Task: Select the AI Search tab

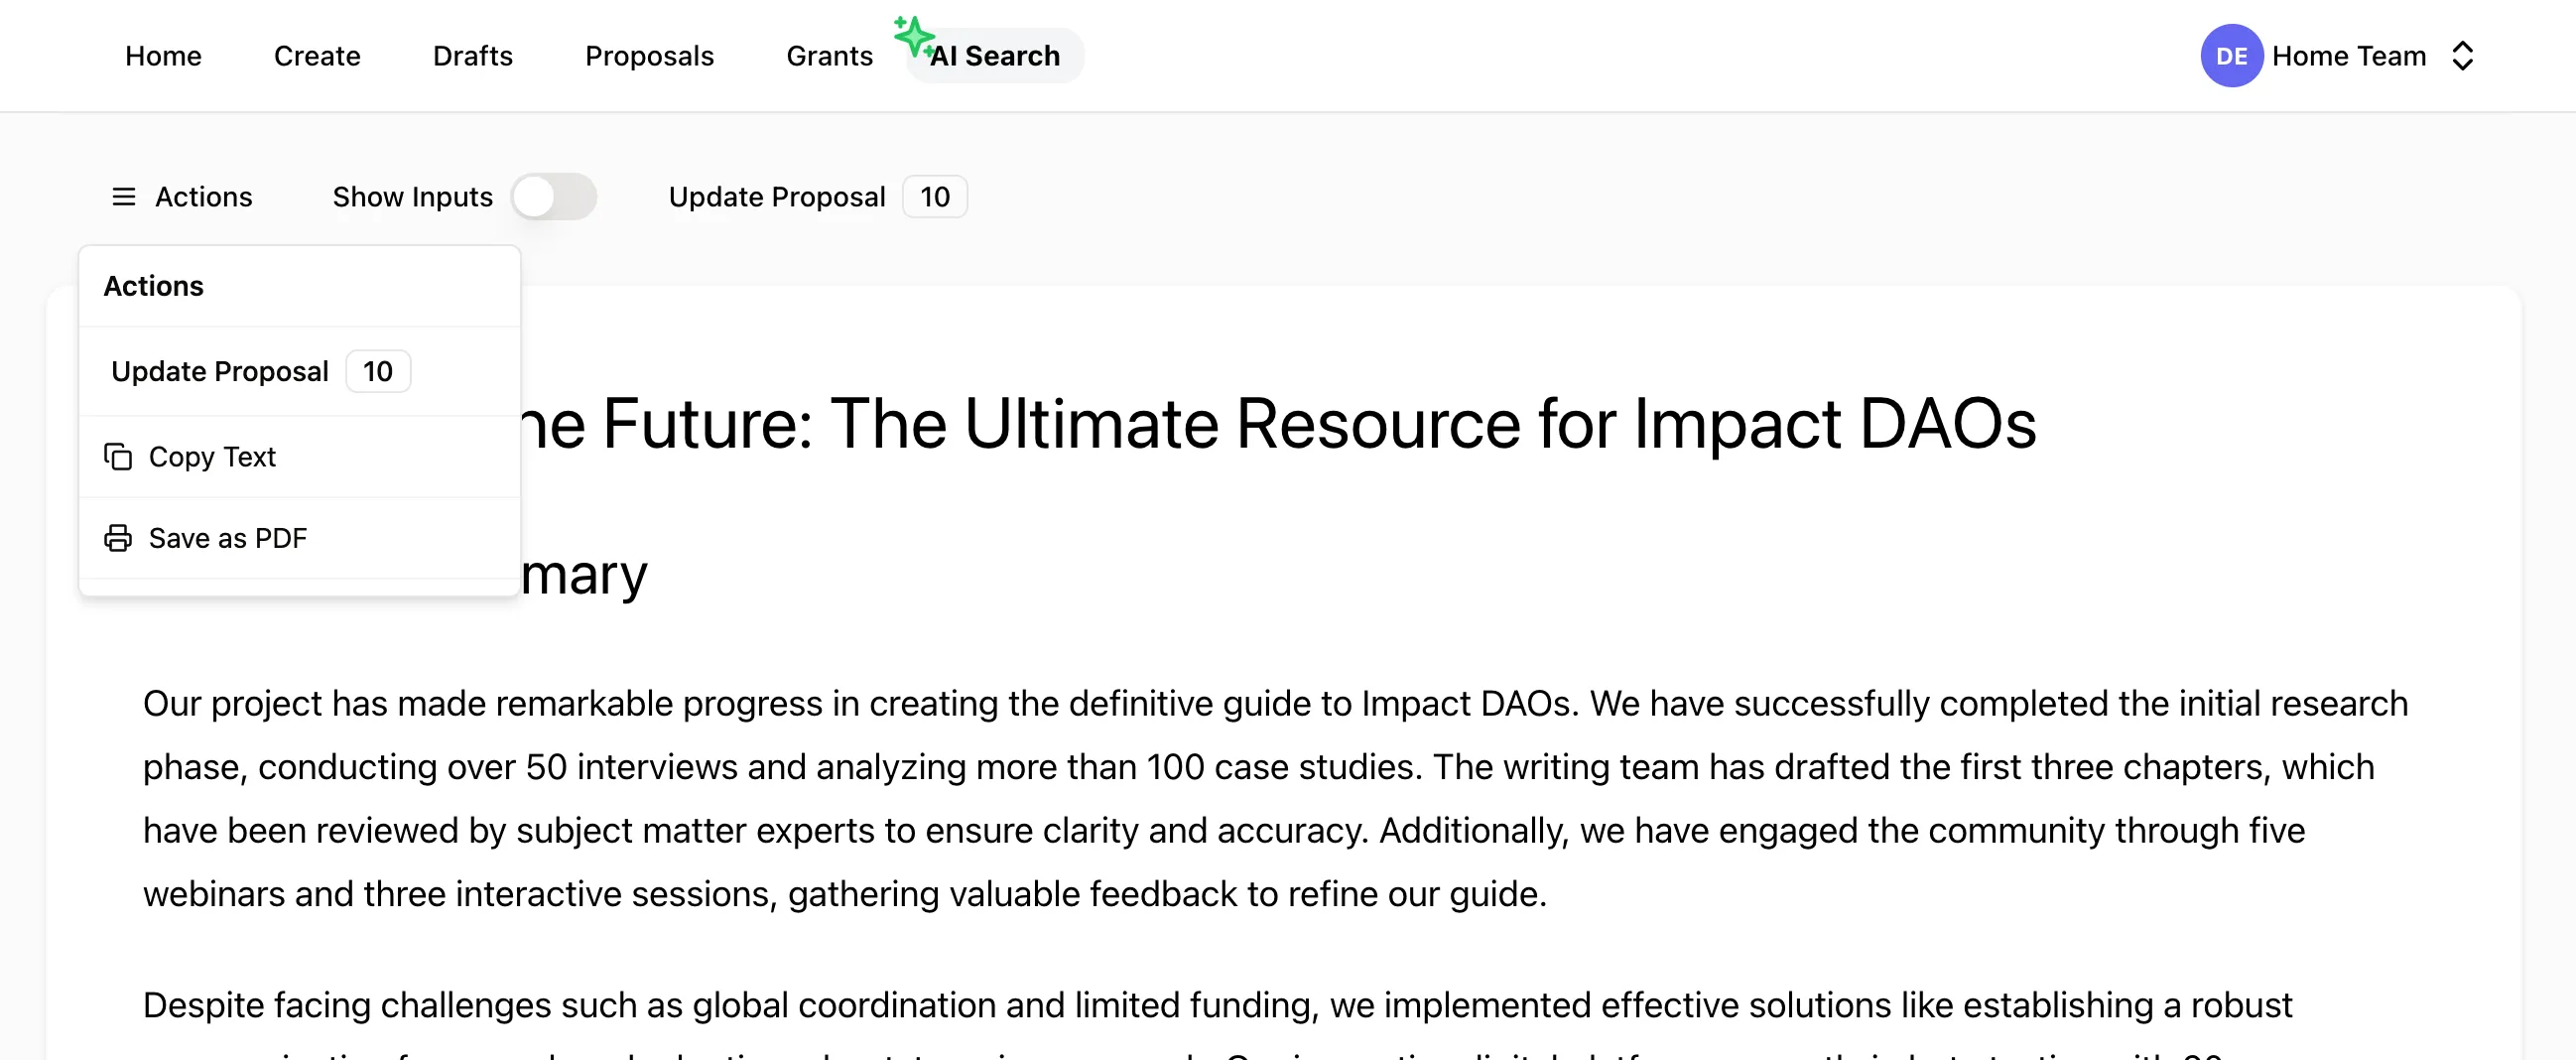Action: [994, 56]
